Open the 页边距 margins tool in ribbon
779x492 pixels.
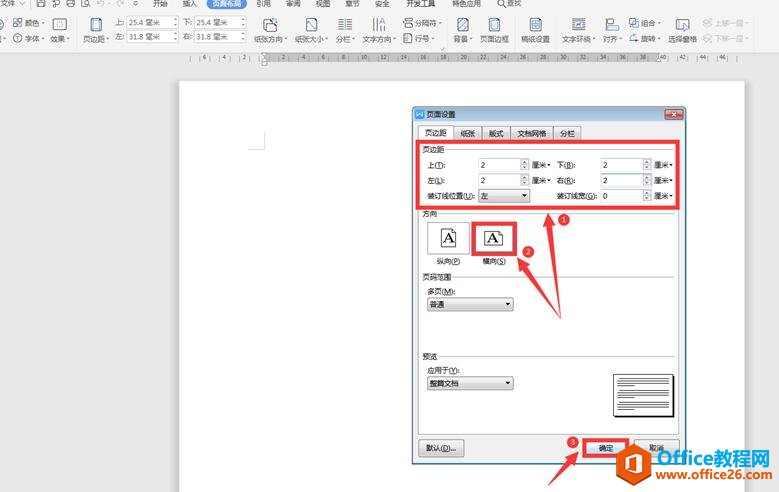95,29
